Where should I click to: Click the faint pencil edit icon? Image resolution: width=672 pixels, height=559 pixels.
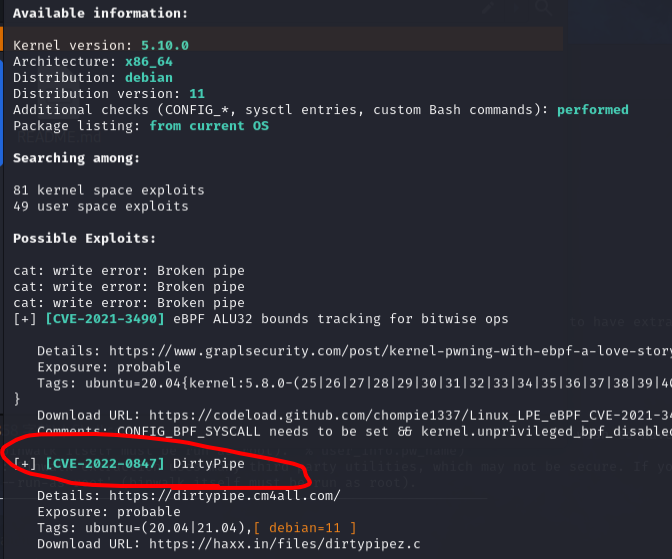point(488,7)
